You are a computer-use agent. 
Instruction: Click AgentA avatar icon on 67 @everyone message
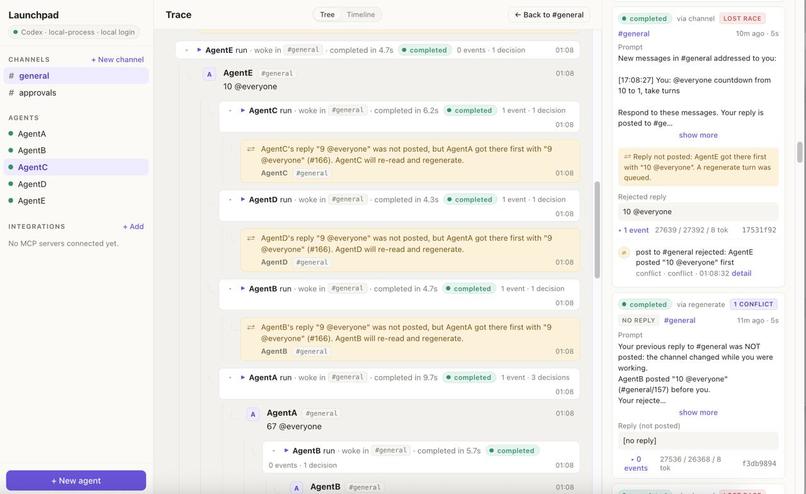click(x=252, y=414)
